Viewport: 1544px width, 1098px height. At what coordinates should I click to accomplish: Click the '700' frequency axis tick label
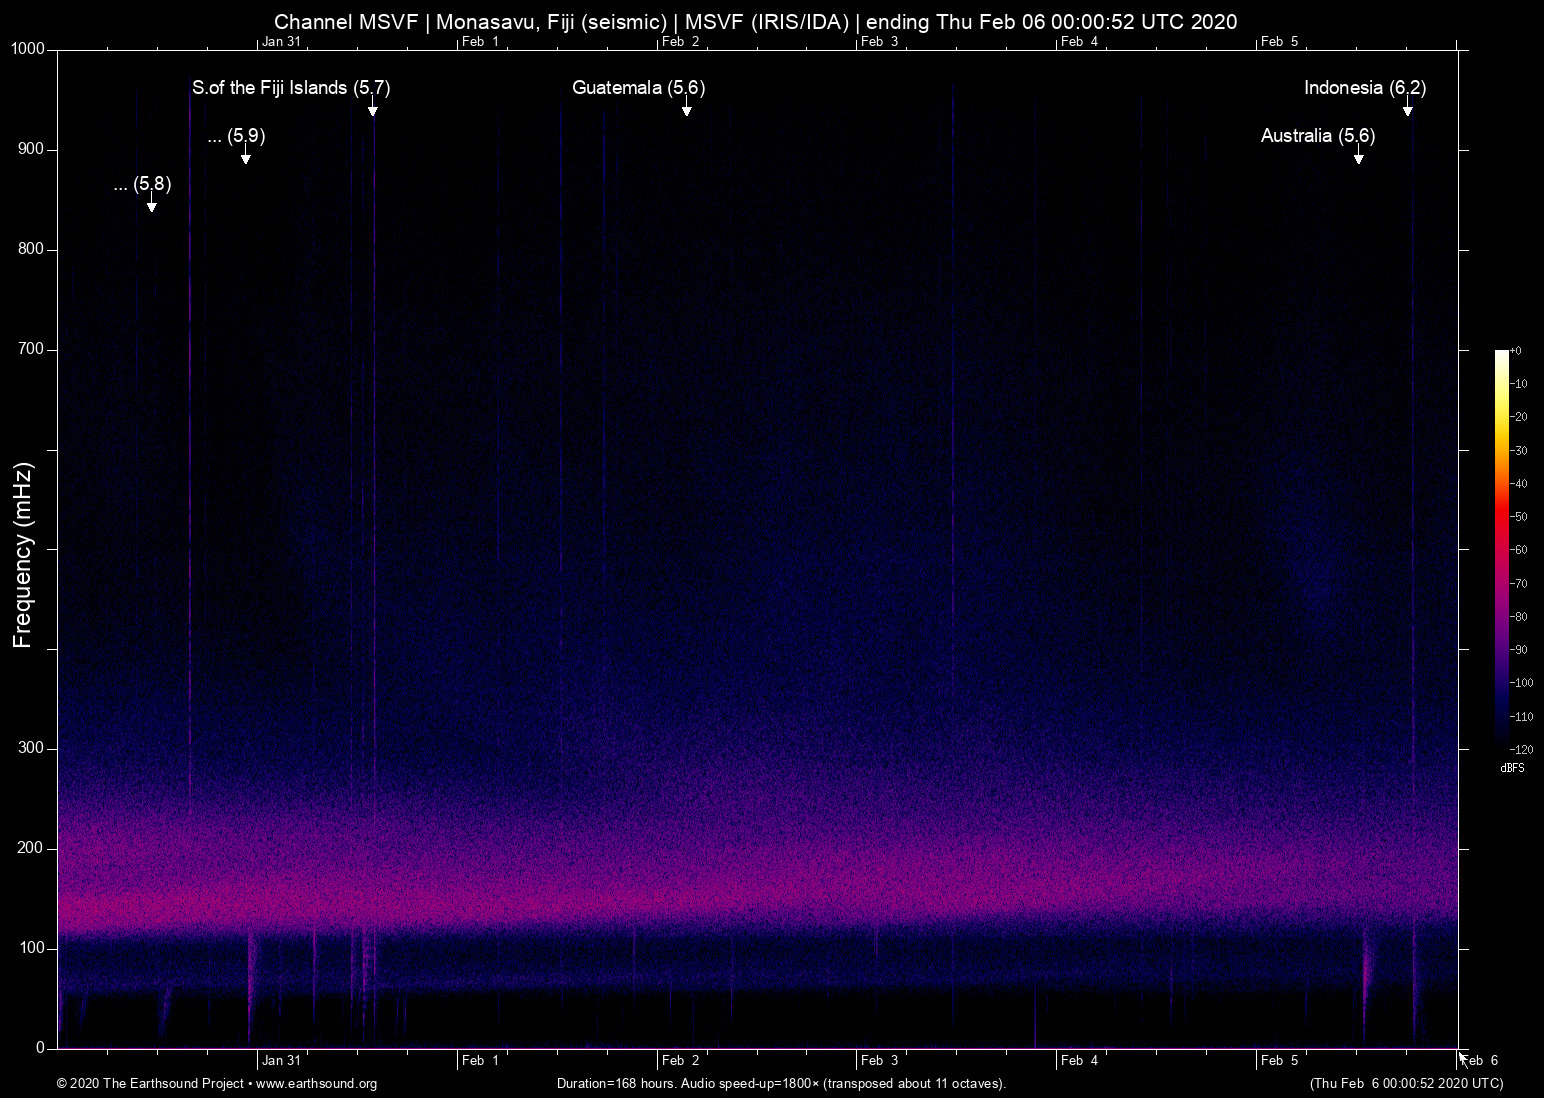tap(32, 350)
